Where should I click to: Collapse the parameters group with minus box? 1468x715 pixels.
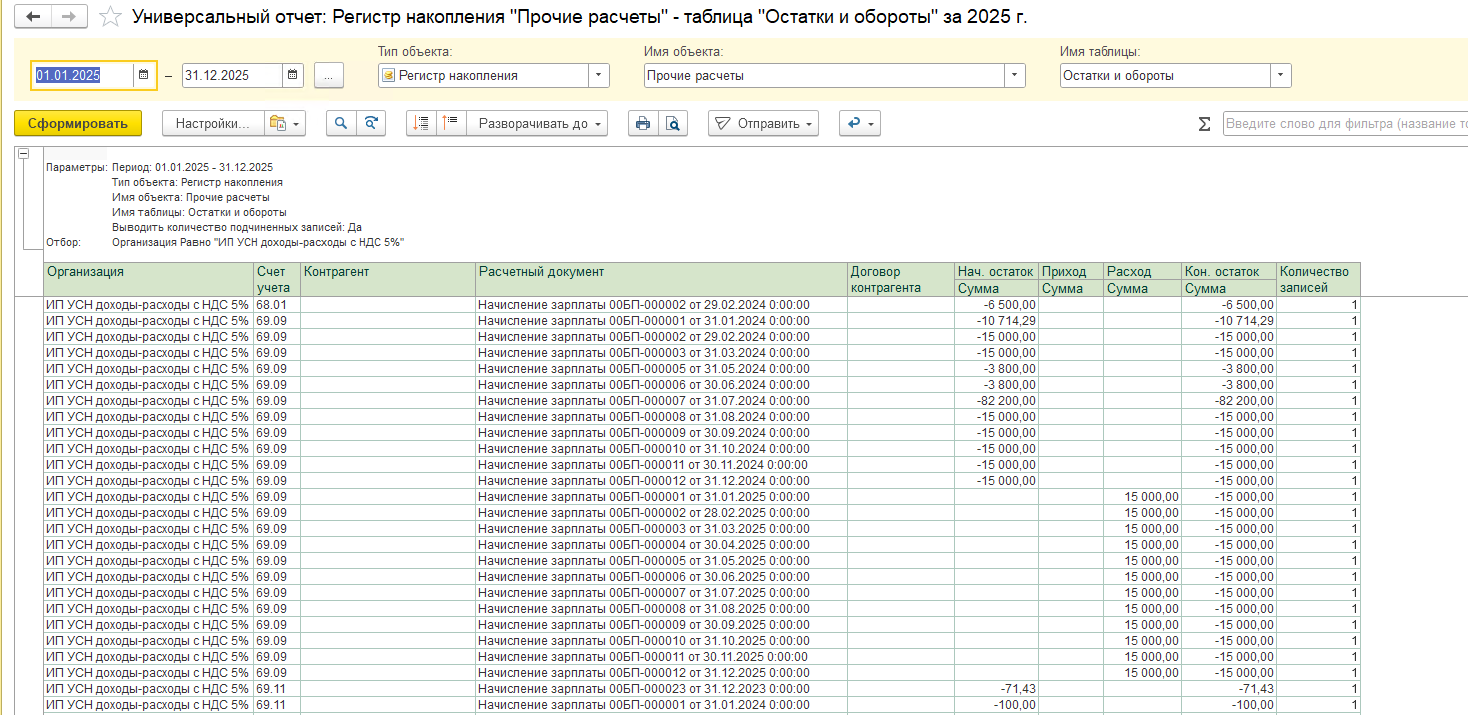(23, 153)
